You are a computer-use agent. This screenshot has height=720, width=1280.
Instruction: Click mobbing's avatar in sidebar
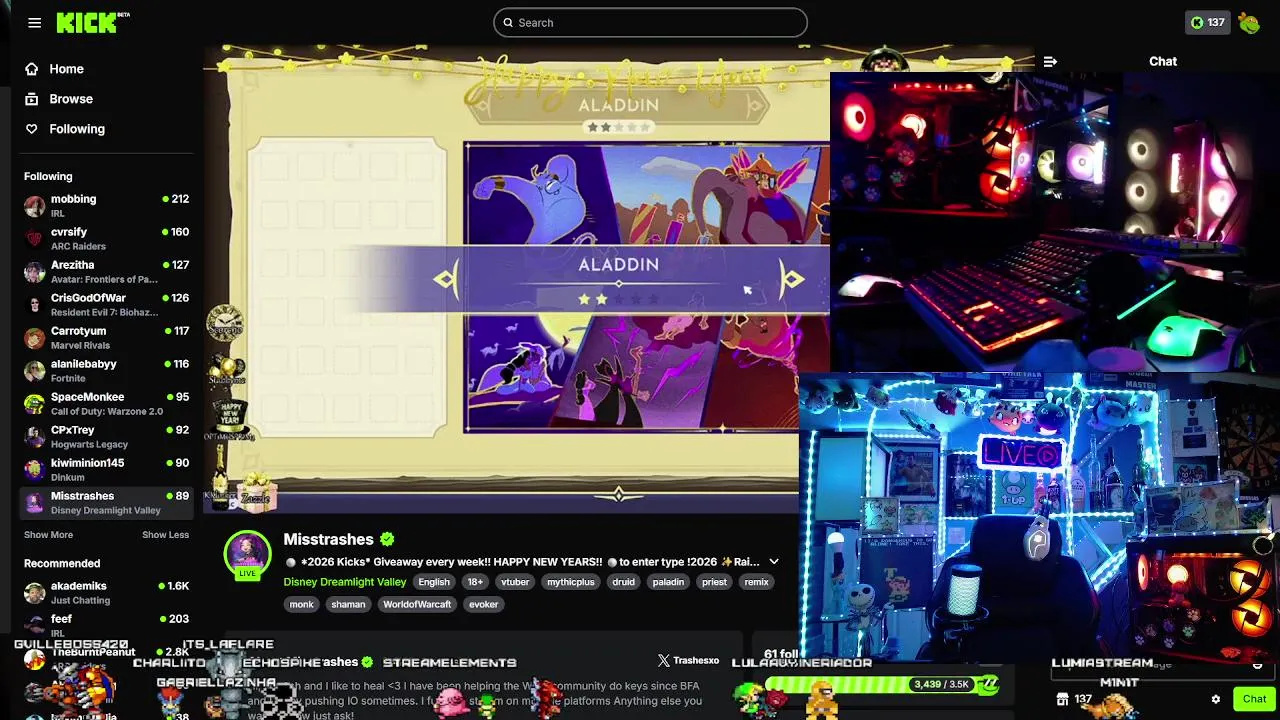[x=35, y=206]
